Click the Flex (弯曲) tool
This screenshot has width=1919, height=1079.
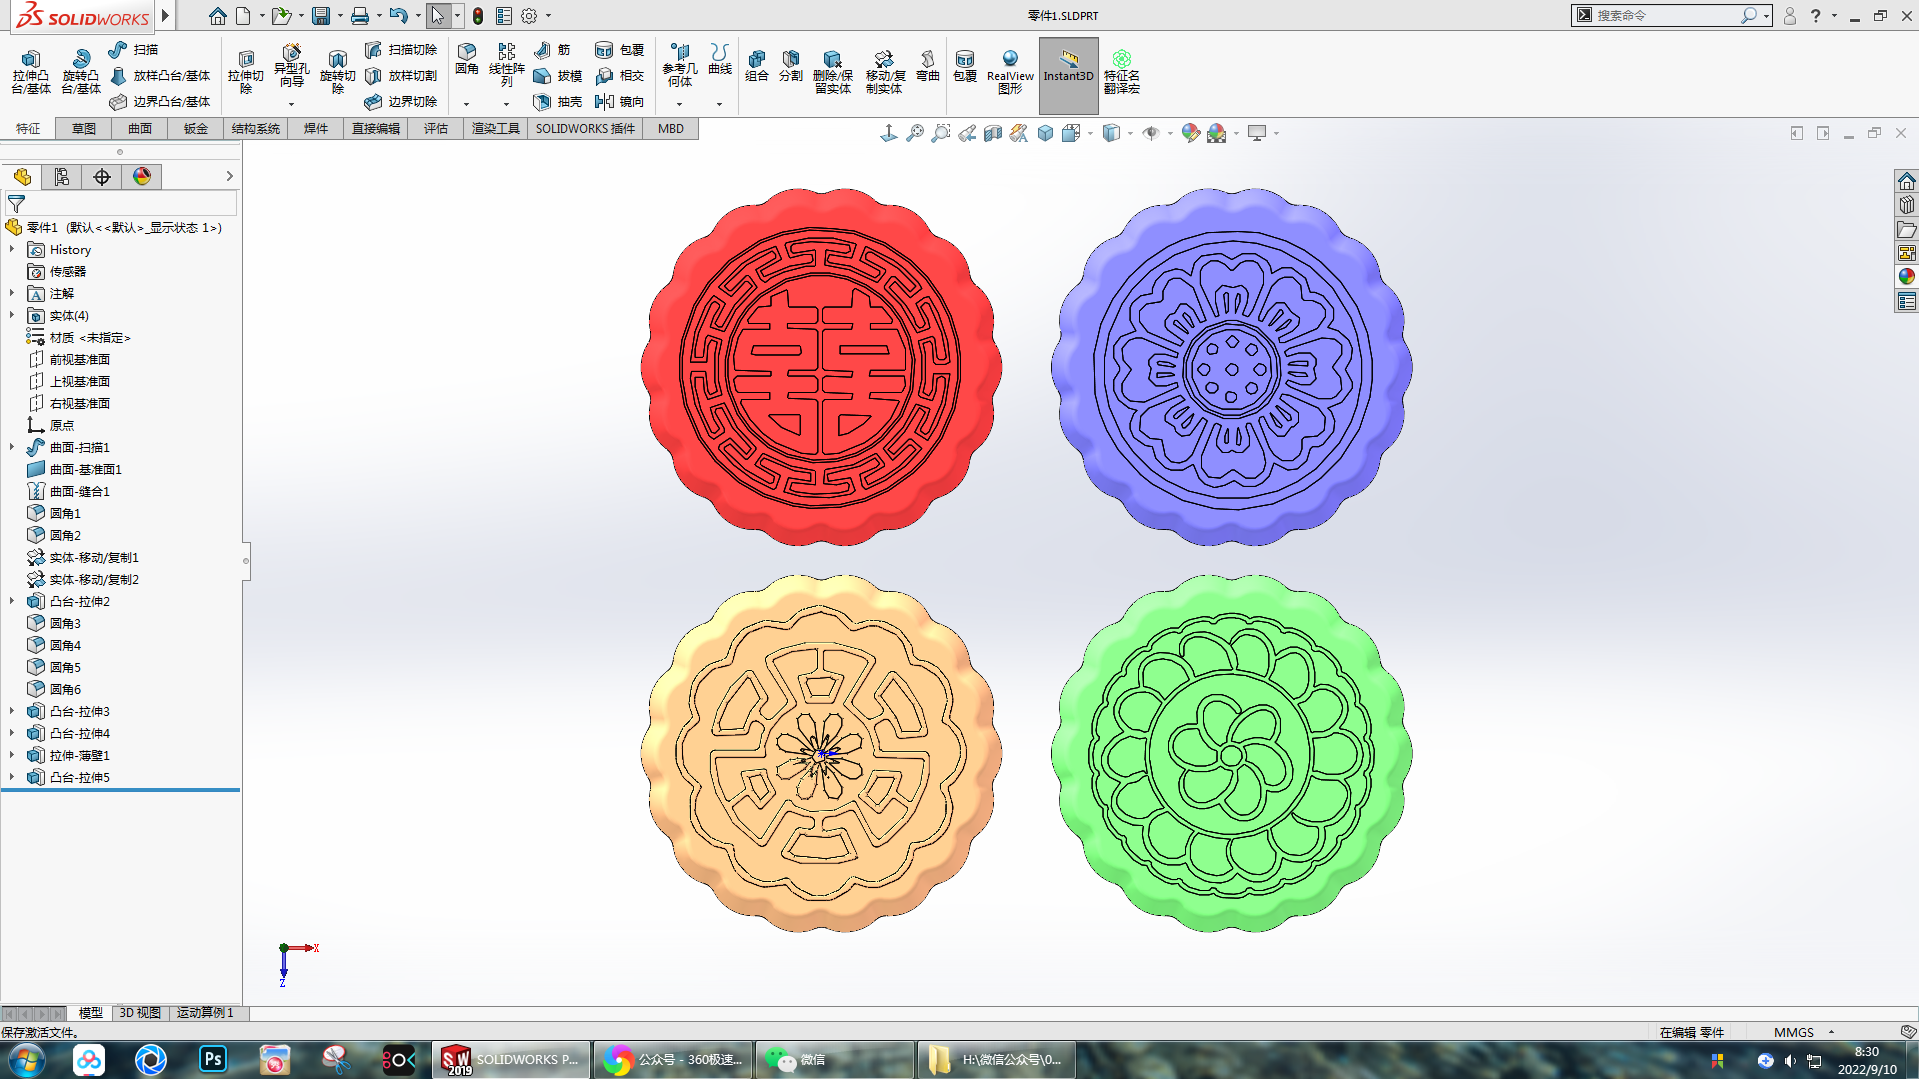tap(927, 66)
